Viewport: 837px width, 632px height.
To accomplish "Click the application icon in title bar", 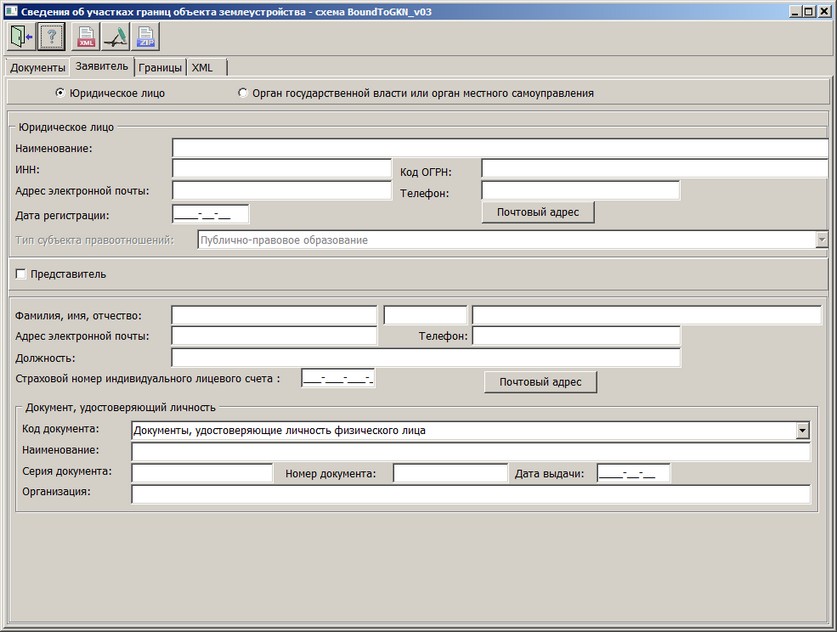I will [10, 9].
